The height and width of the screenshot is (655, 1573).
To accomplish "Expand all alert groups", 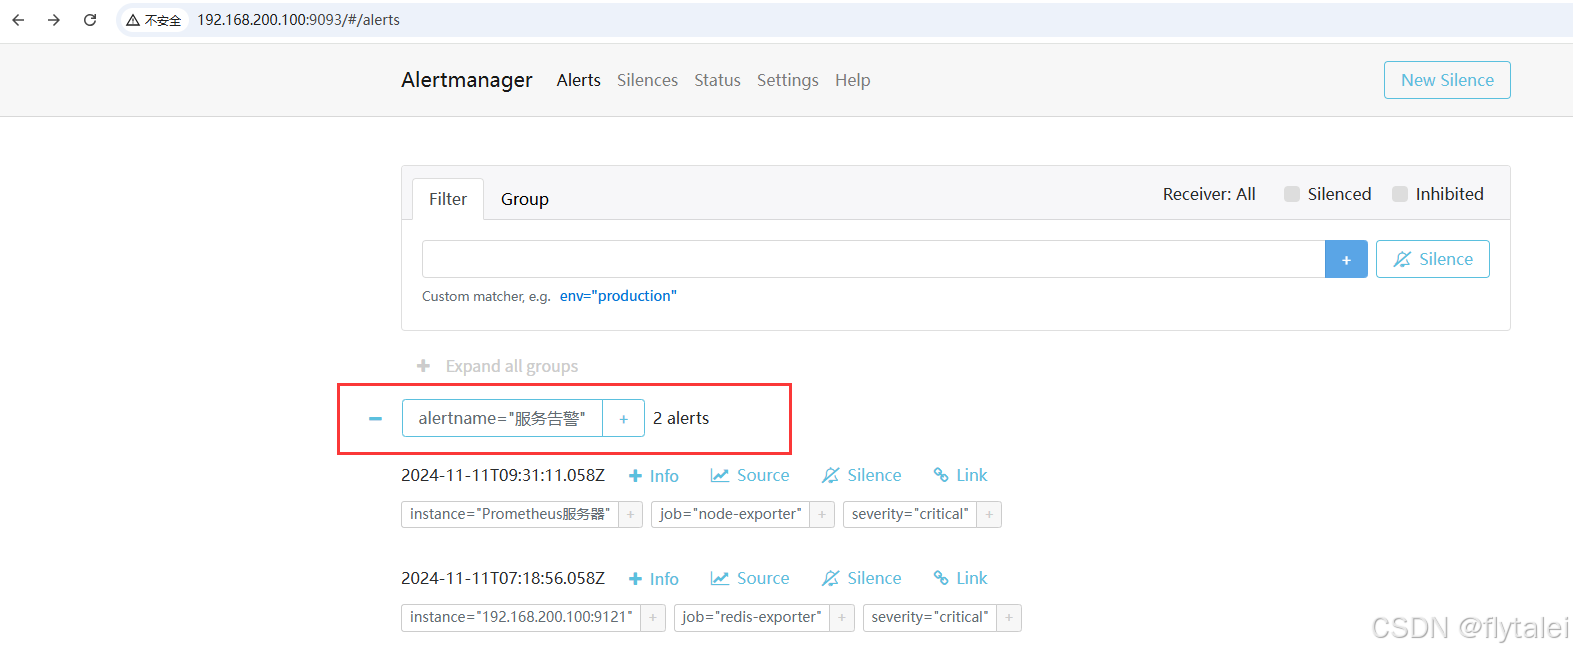I will point(498,366).
